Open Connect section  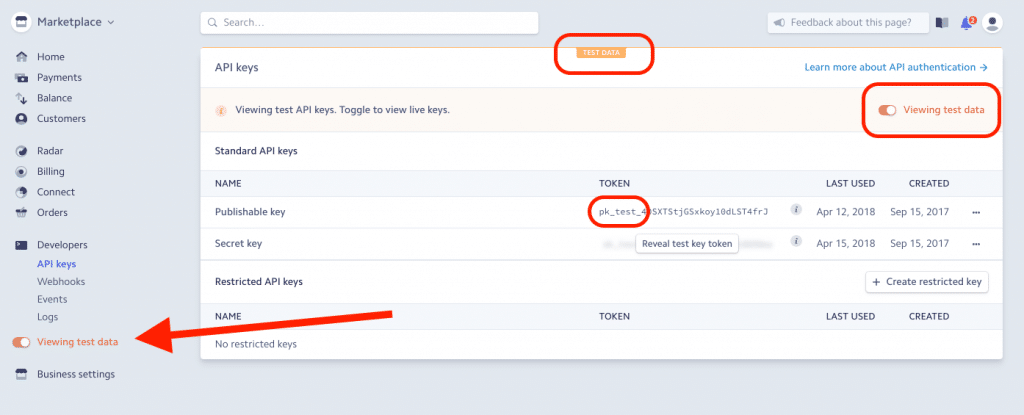56,192
